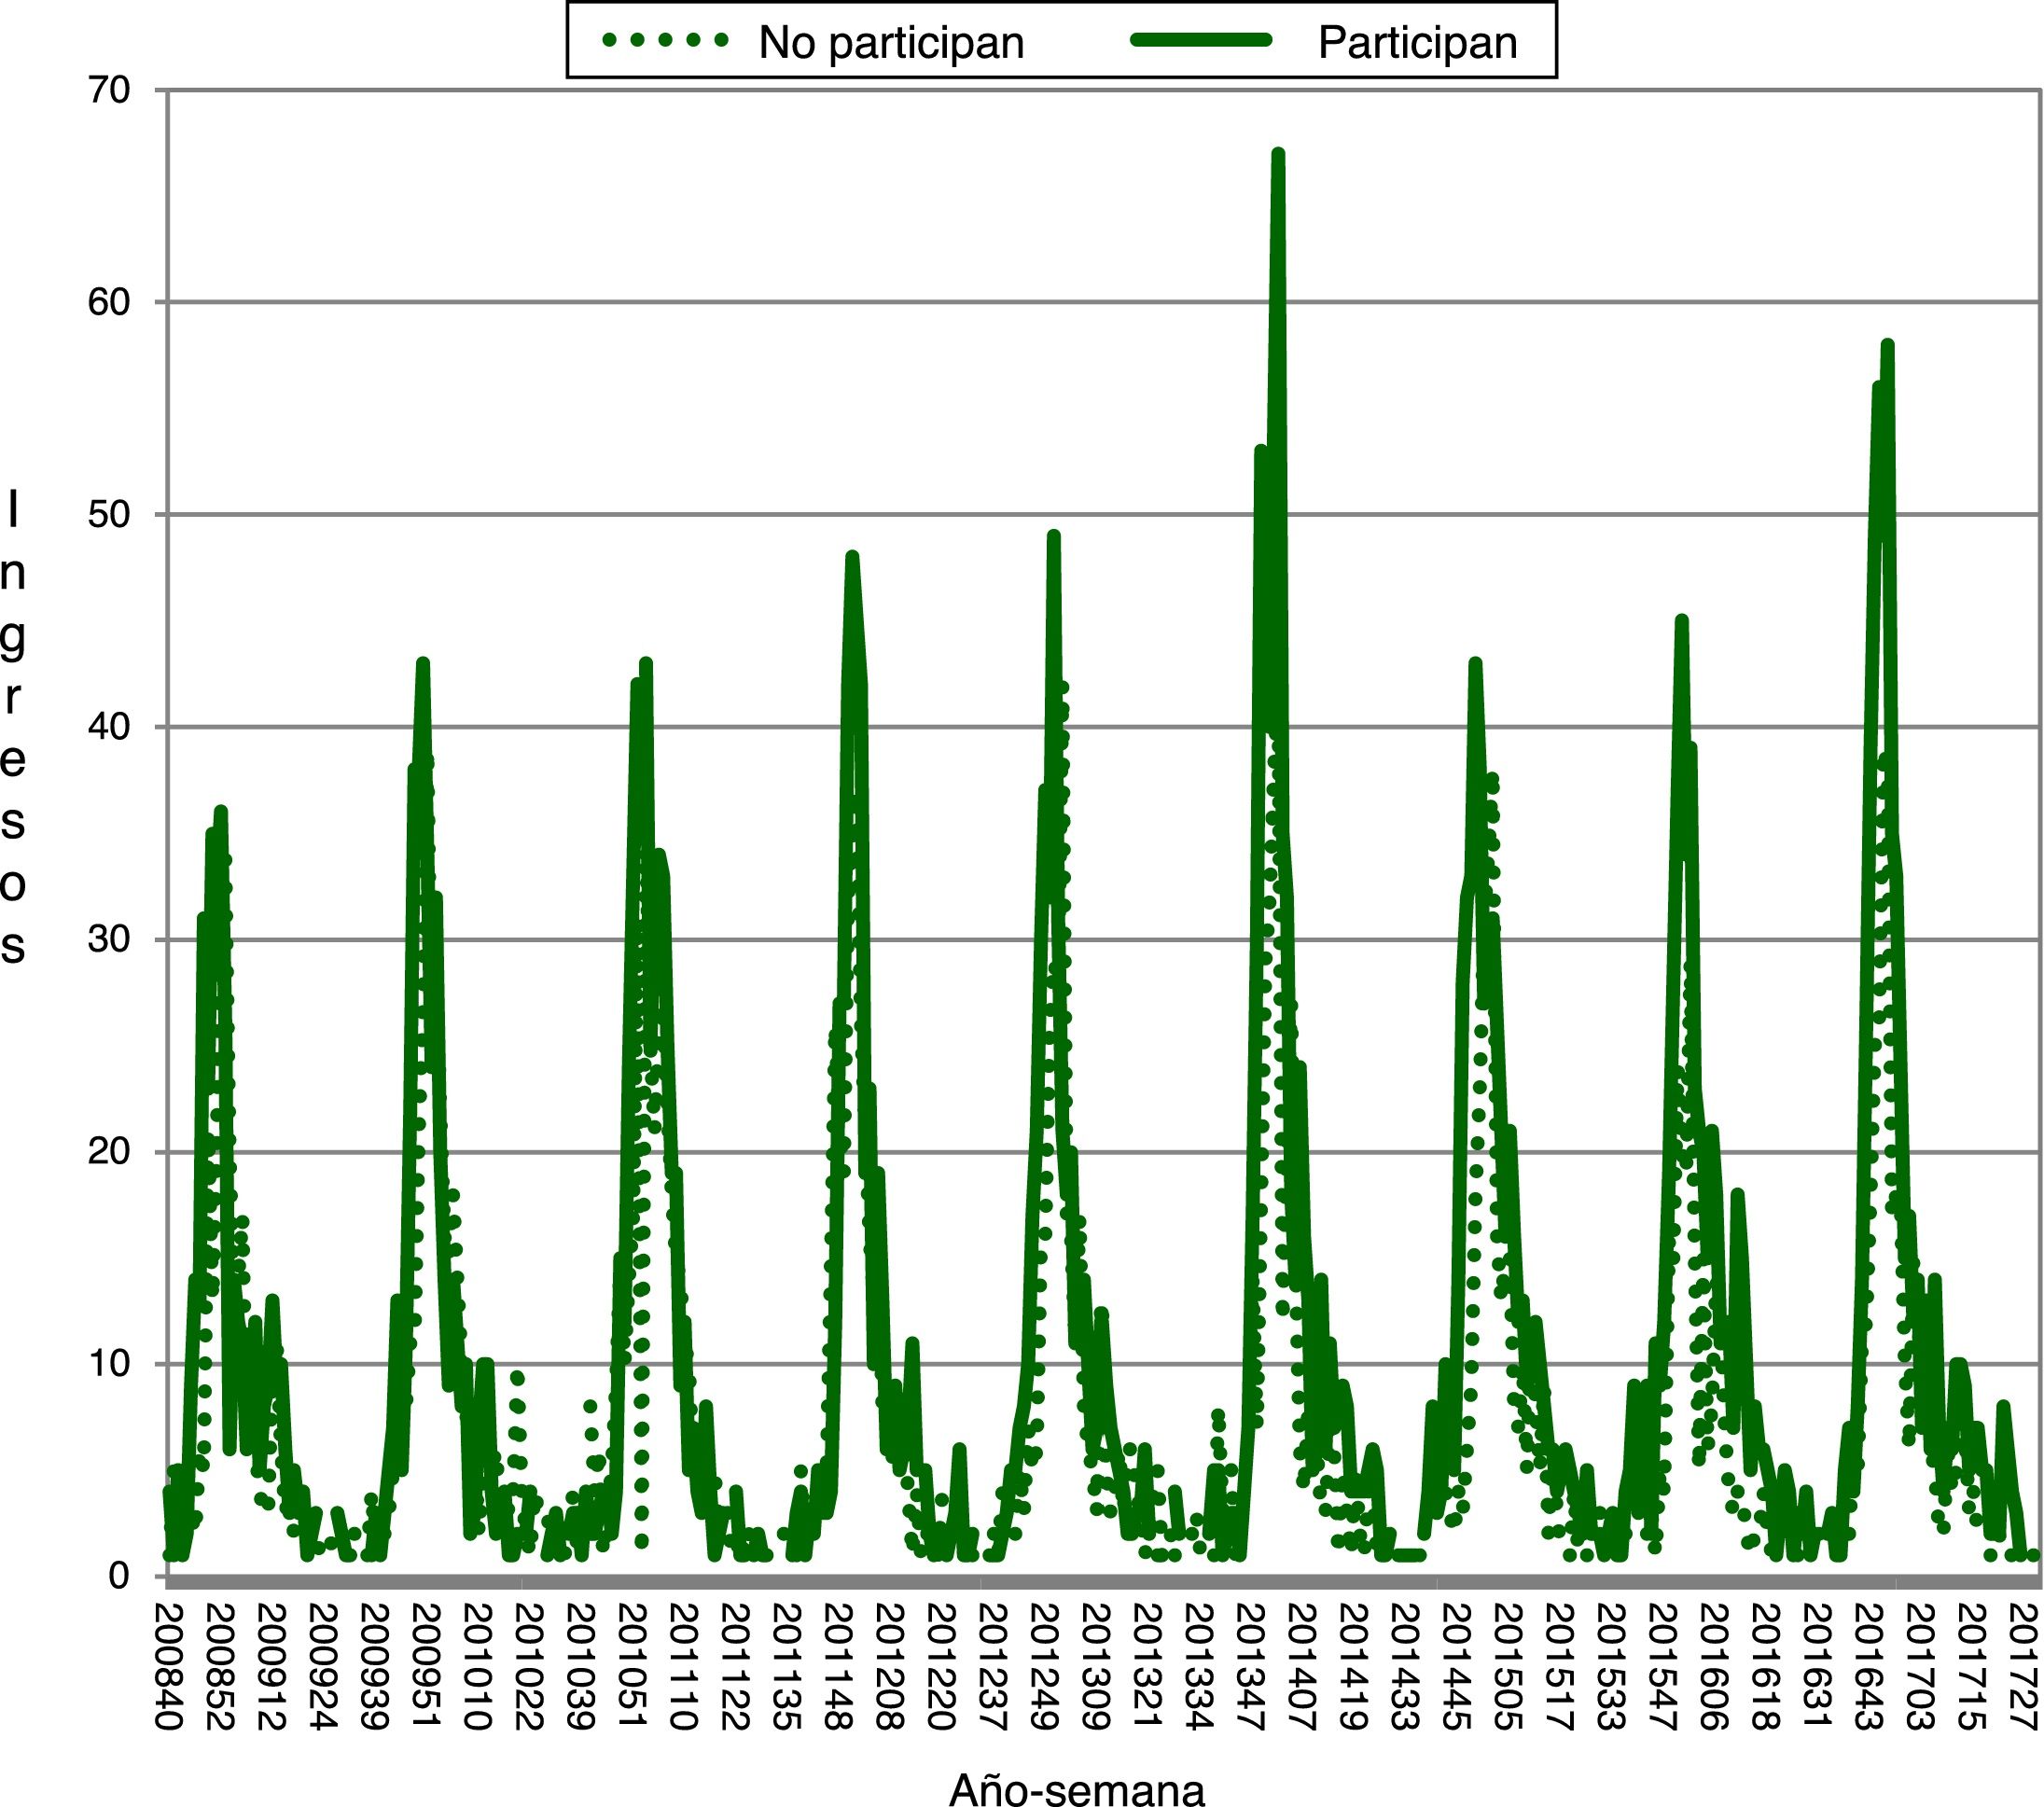Click the 'Participan' legend label
Screen dimensions: 2044x1807
[1417, 43]
